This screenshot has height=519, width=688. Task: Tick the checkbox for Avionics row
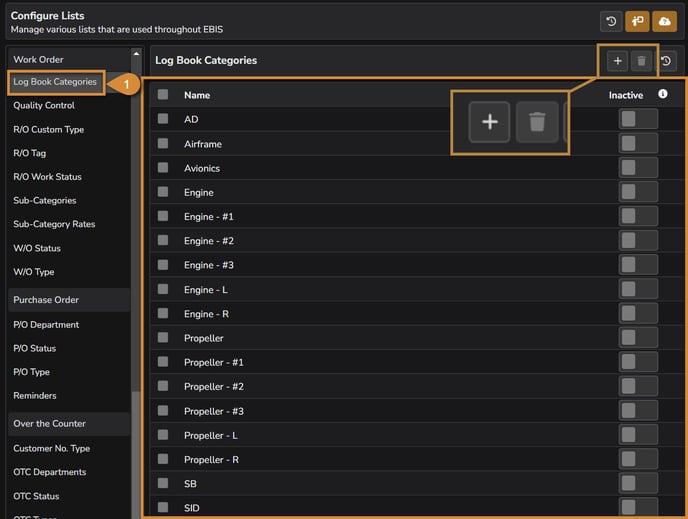point(163,168)
